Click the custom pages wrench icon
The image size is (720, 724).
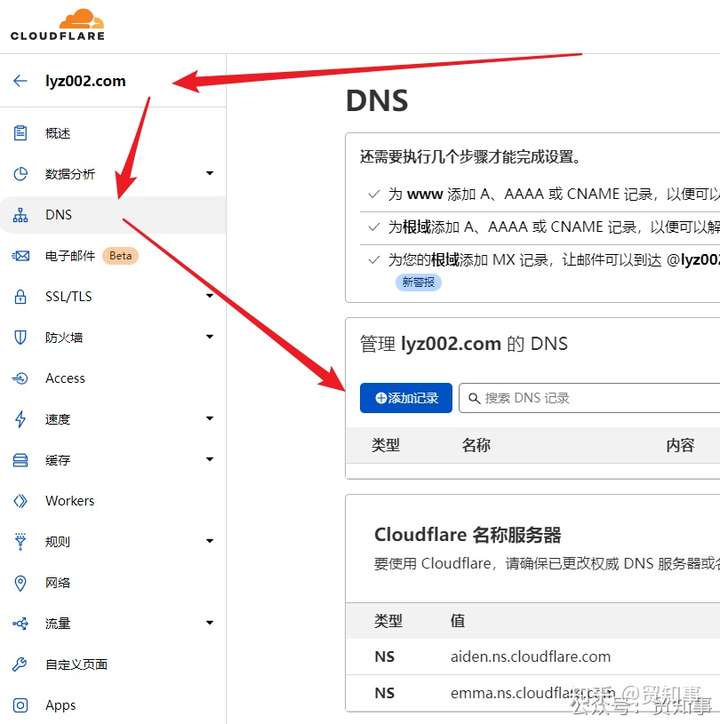tap(20, 664)
